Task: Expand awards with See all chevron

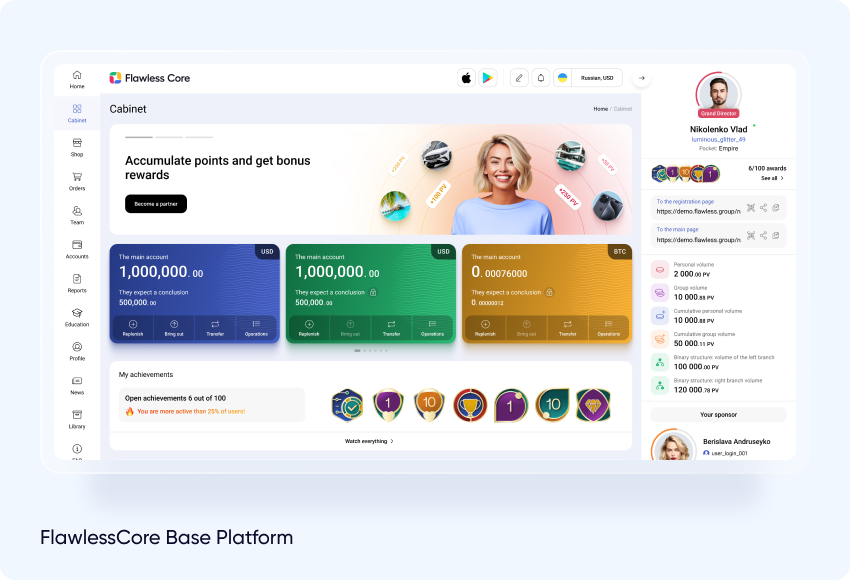Action: pos(772,178)
